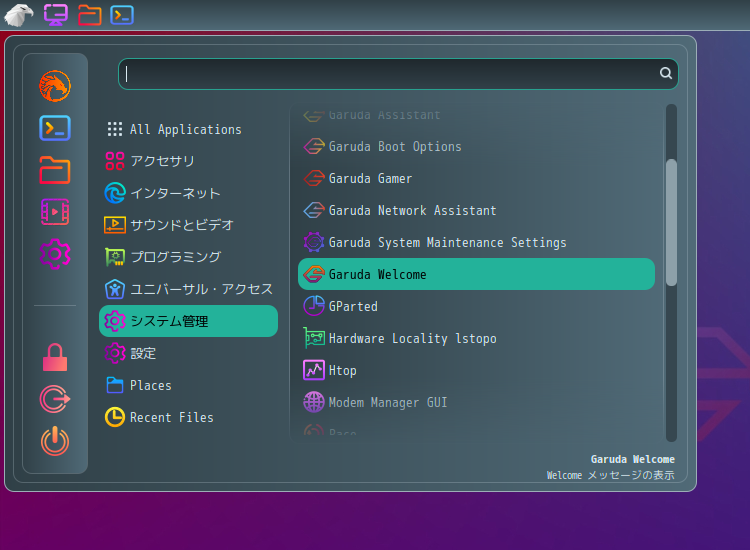Viewport: 750px width, 550px height.
Task: Open settings gear in sidebar favorites
Action: coord(55,254)
